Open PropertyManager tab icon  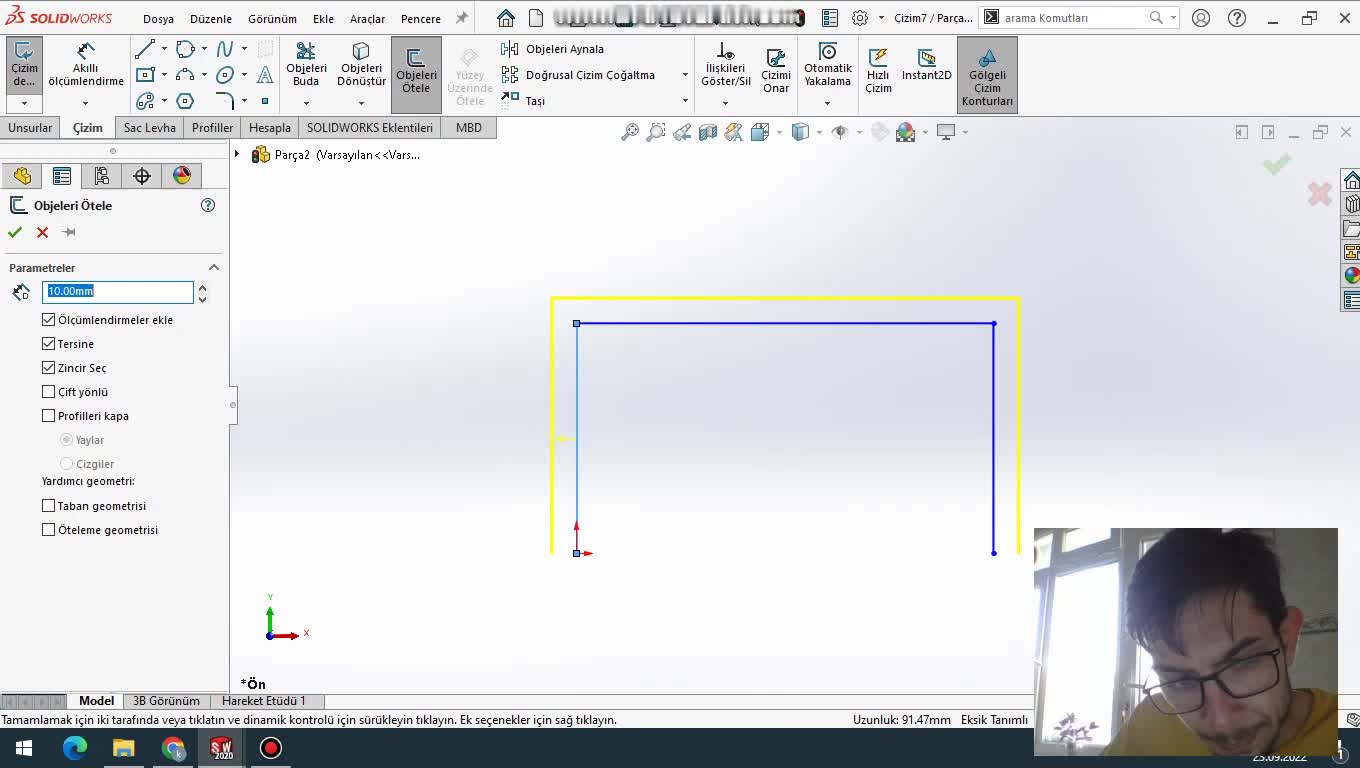[62, 176]
